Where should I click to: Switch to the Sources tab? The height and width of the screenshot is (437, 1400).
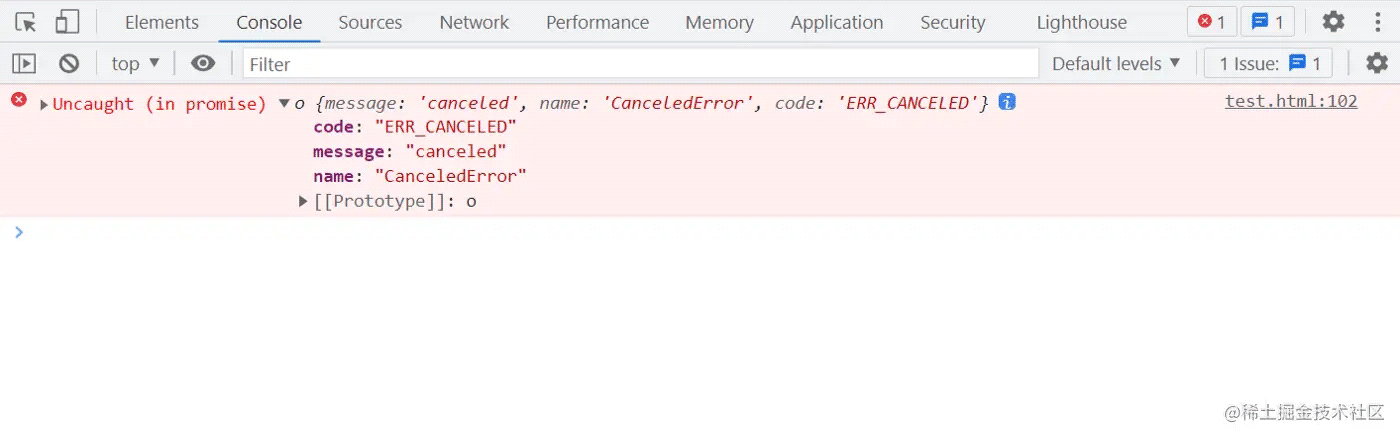click(370, 22)
